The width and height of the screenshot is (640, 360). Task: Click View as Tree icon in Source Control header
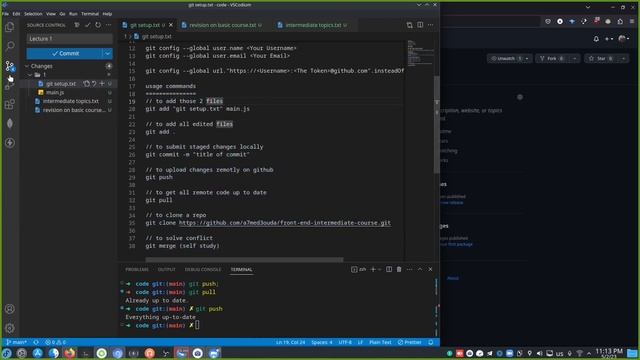click(x=77, y=25)
